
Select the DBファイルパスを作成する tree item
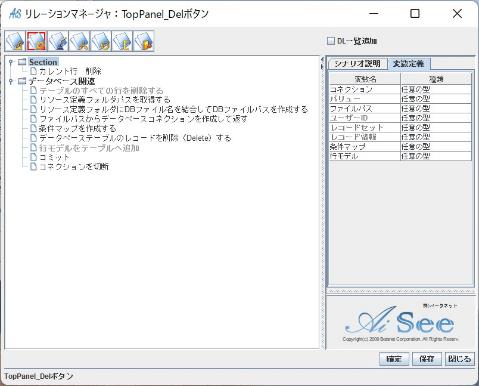(173, 109)
